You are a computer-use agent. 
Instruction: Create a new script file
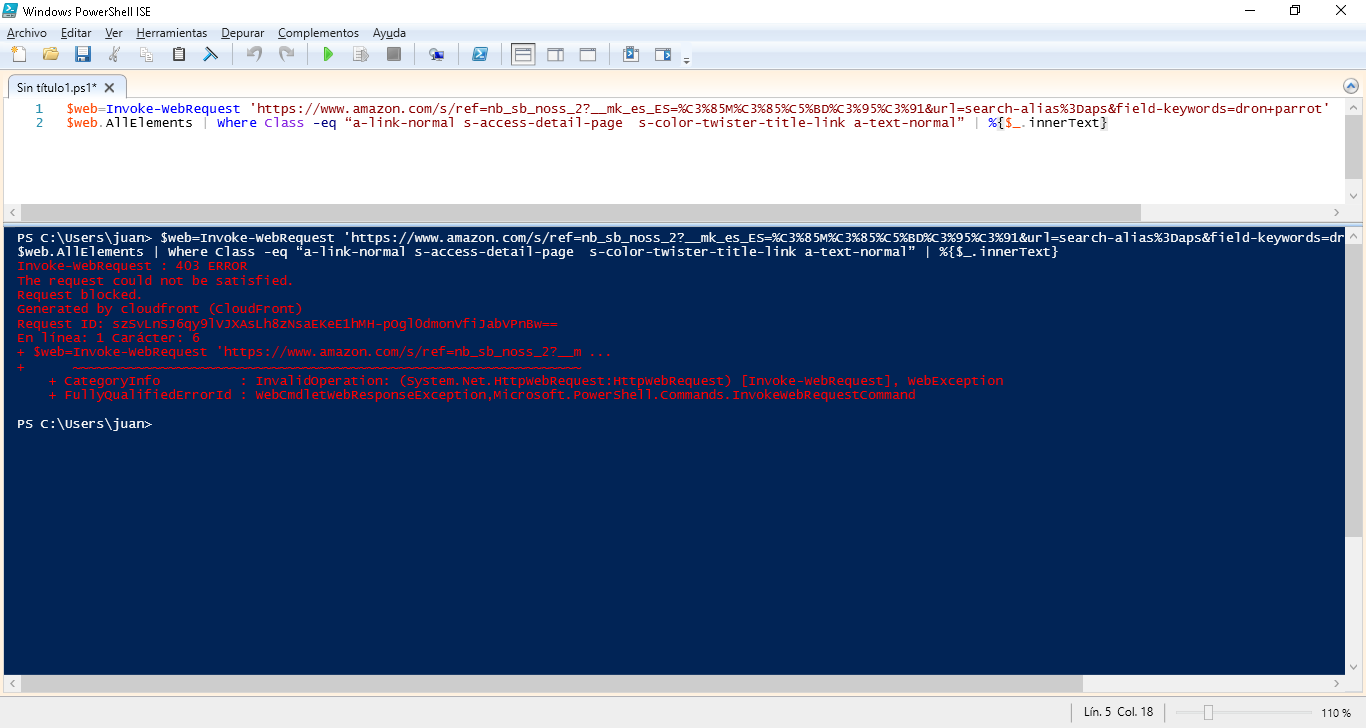18,54
